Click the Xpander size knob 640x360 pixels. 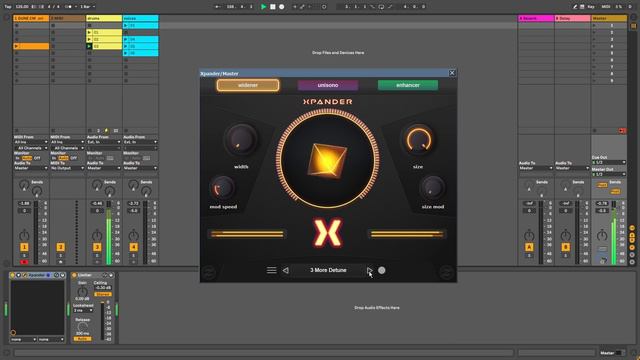[418, 140]
